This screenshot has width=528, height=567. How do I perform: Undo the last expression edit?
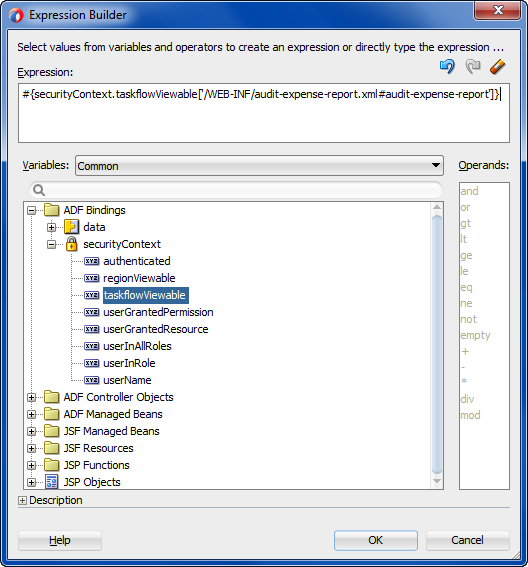click(447, 67)
